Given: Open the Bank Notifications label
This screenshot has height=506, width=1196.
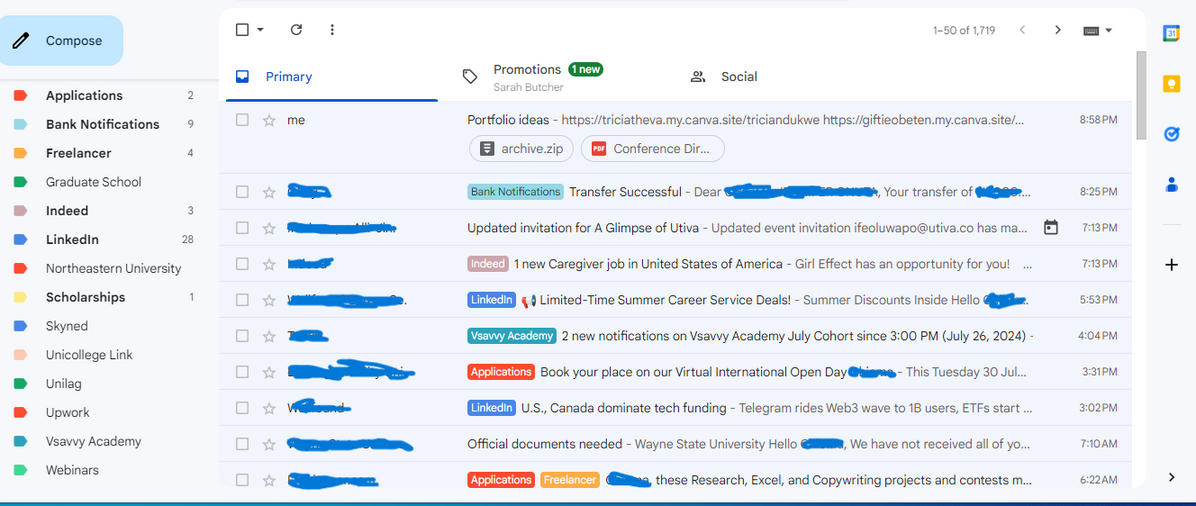Looking at the screenshot, I should pyautogui.click(x=102, y=124).
